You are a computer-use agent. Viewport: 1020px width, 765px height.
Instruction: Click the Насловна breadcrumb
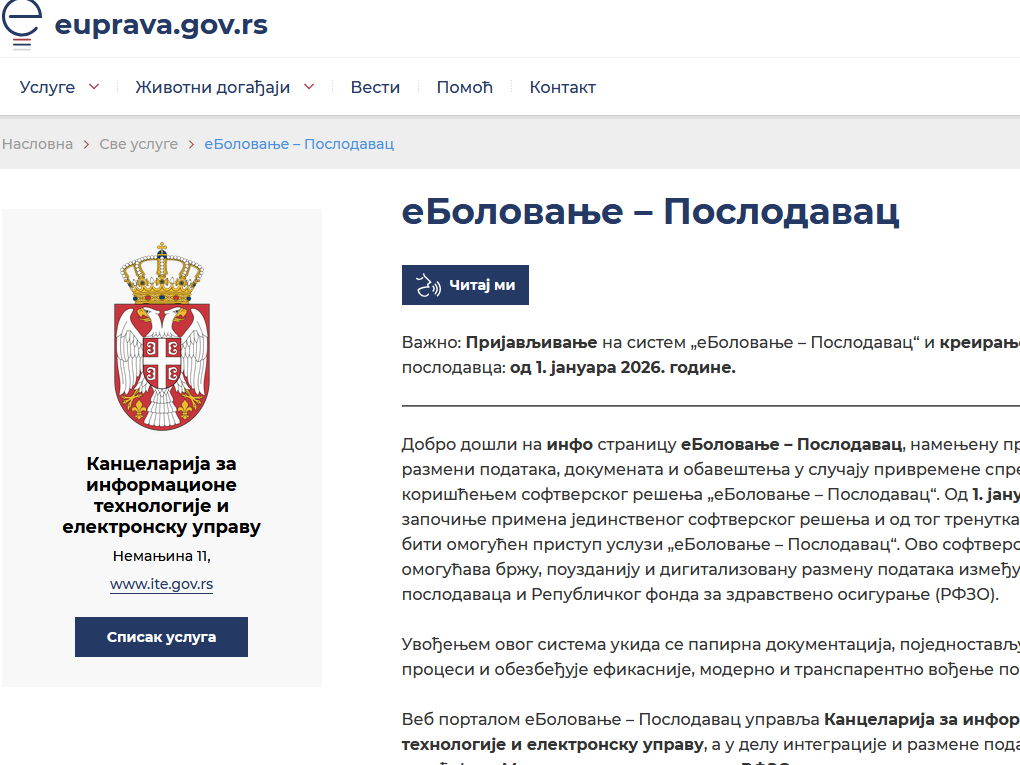tap(38, 144)
